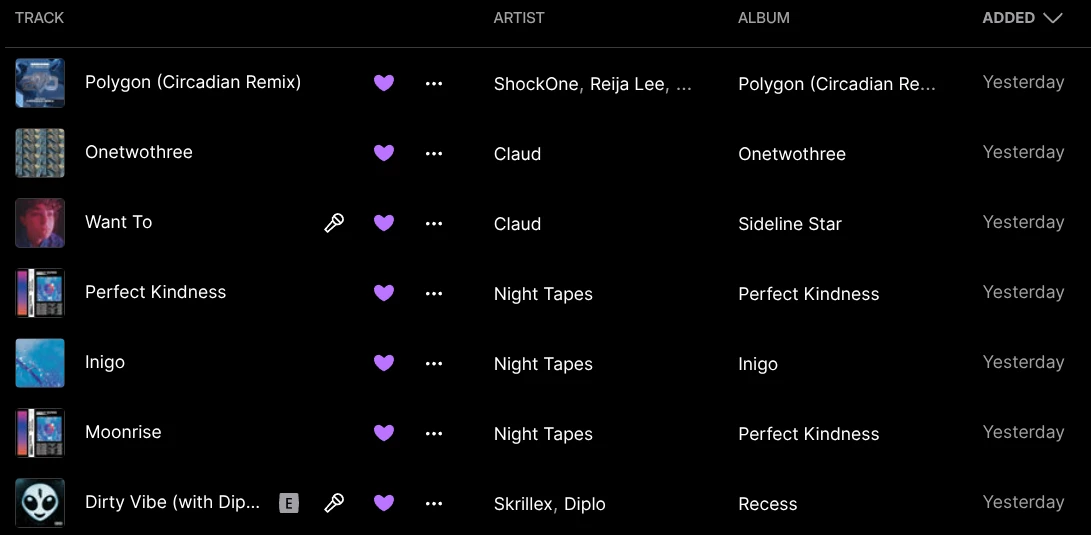Viewport: 1091px width, 535px height.
Task: Click the explicit badge on Dirty Vibe
Action: [289, 503]
